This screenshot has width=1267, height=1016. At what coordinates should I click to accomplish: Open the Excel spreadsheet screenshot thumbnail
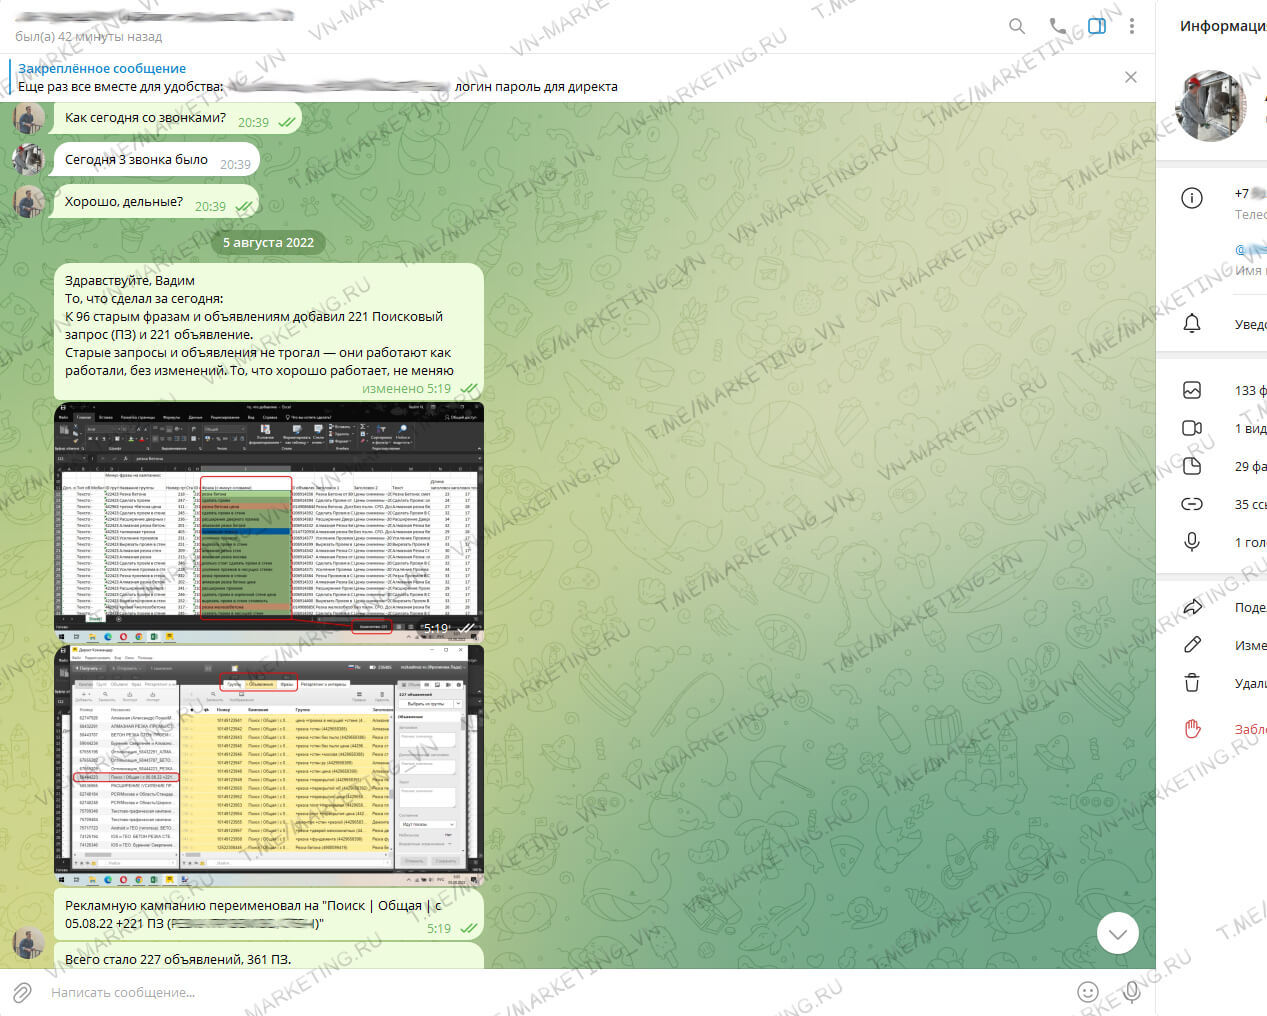click(268, 520)
